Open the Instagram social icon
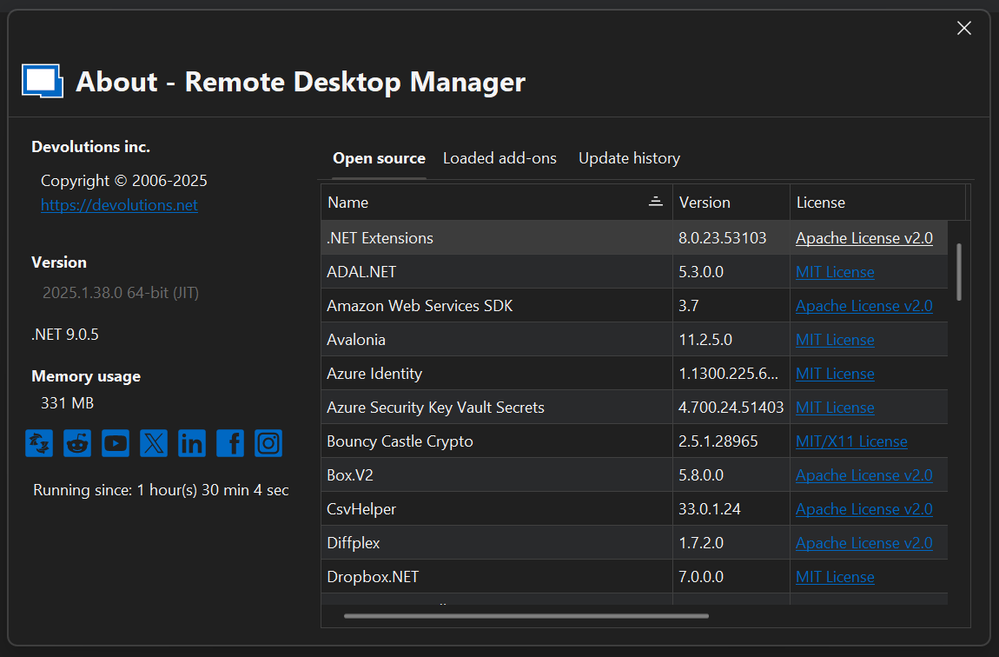This screenshot has width=999, height=657. [x=268, y=443]
